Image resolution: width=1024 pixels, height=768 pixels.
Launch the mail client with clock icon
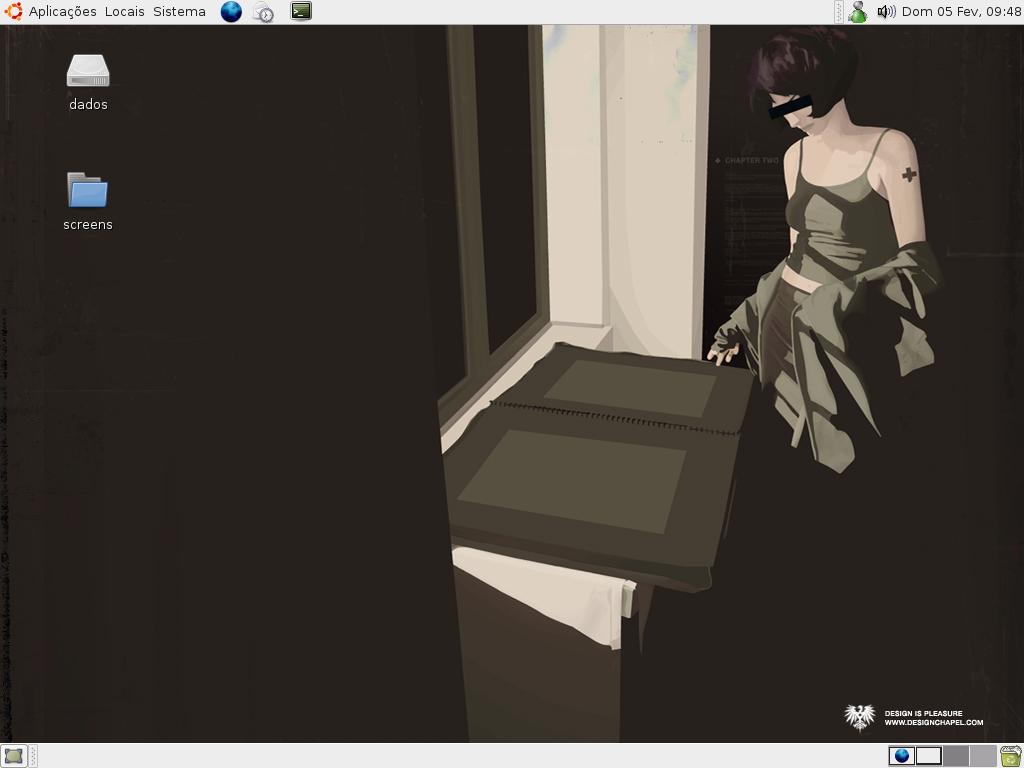click(263, 12)
